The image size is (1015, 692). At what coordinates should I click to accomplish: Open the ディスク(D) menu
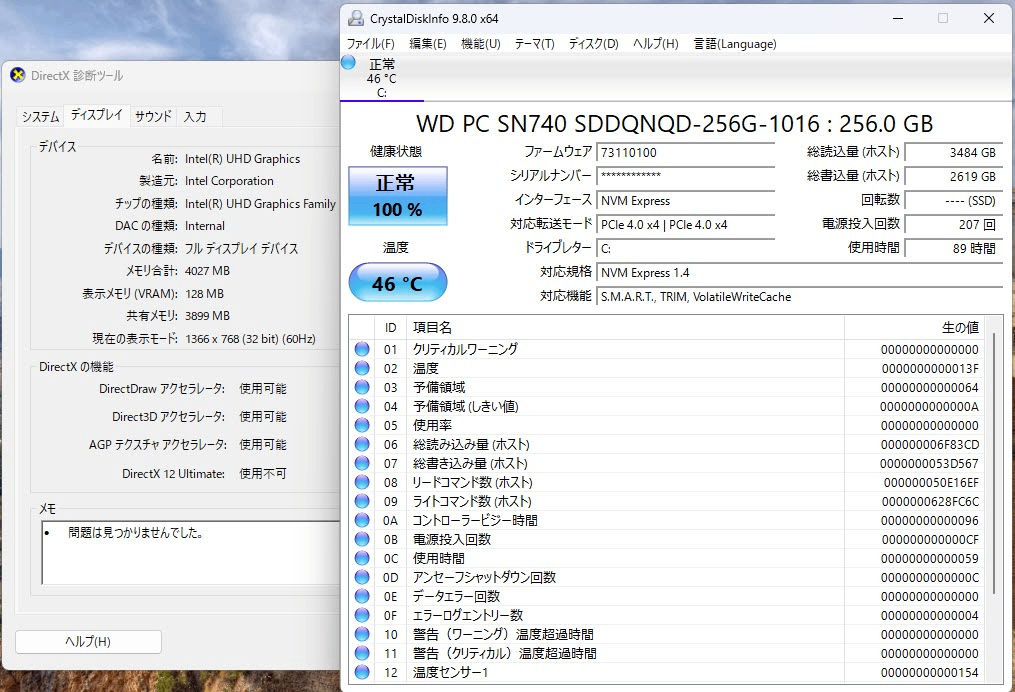tap(594, 43)
